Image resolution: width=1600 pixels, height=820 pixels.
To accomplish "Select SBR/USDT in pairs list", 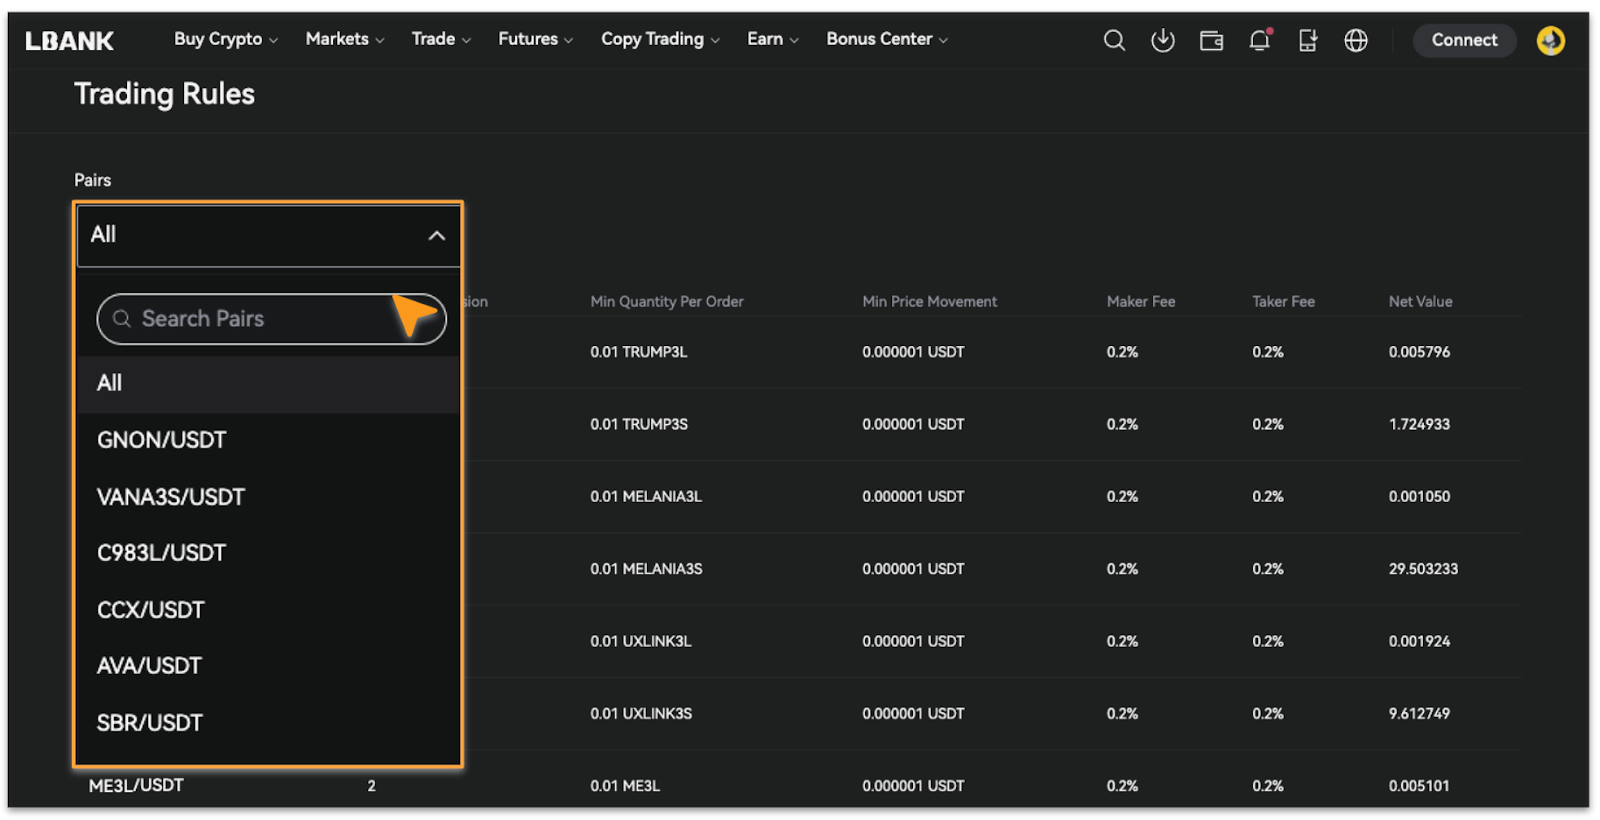I will pyautogui.click(x=268, y=723).
